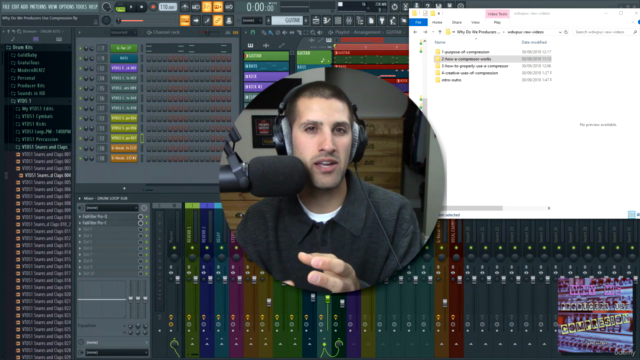640x360 pixels.
Task: Open the TOOLS menu
Action: [82, 7]
